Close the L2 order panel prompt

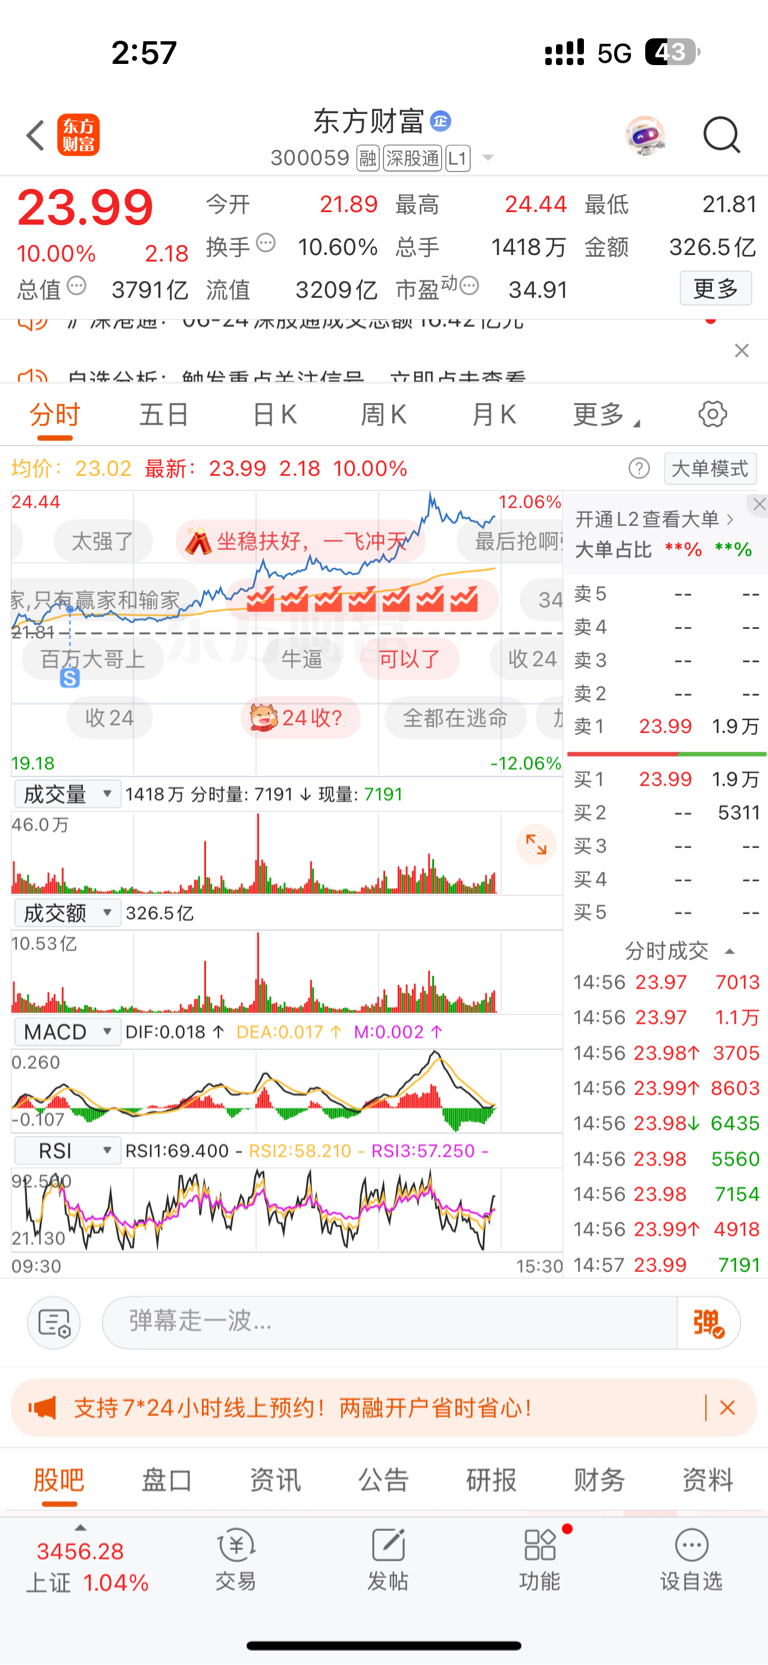[x=759, y=504]
